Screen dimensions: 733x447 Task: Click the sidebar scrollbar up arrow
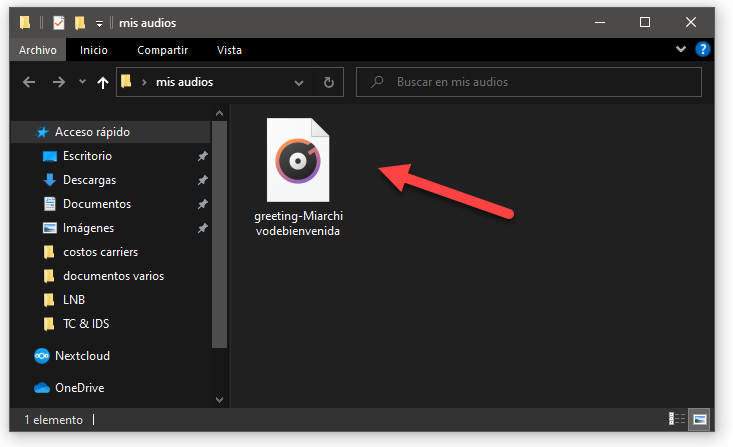click(x=220, y=114)
